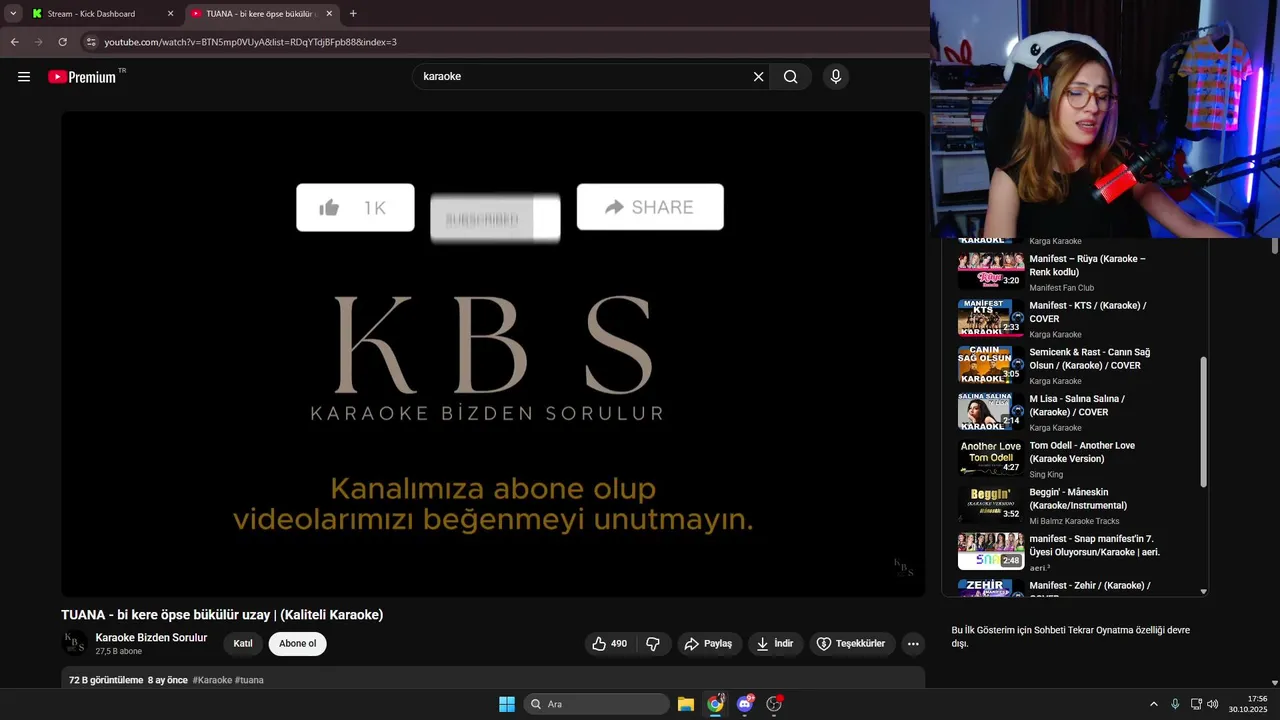Dislike the video with thumbs down

click(653, 644)
